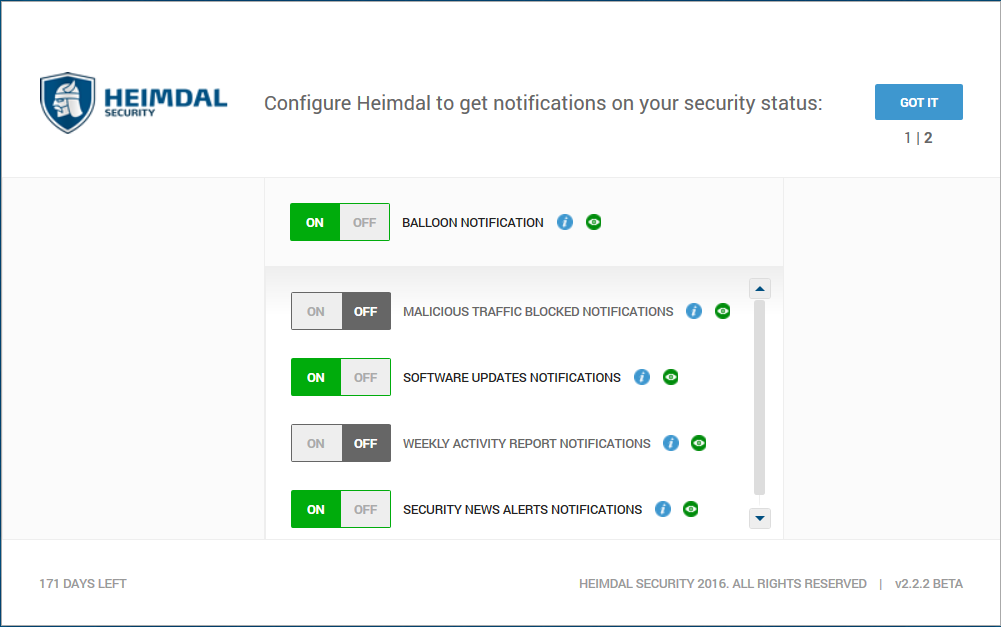
Task: Preview Malicious Traffic Blocked notification via eye icon
Action: click(722, 311)
